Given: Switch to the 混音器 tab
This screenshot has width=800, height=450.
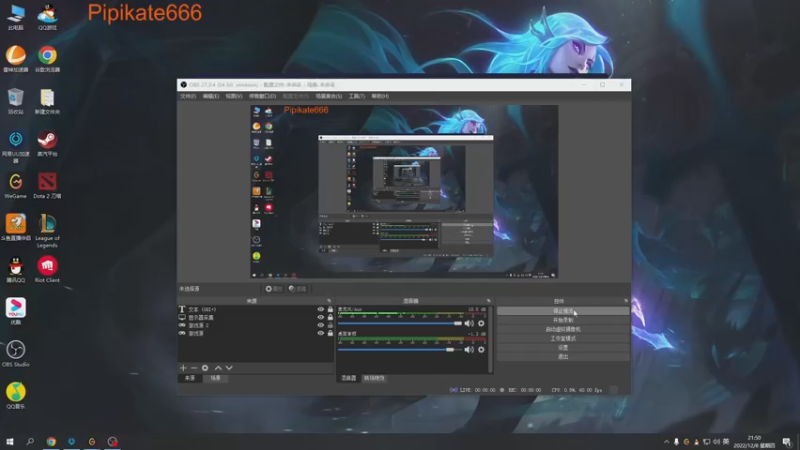Looking at the screenshot, I should point(348,378).
